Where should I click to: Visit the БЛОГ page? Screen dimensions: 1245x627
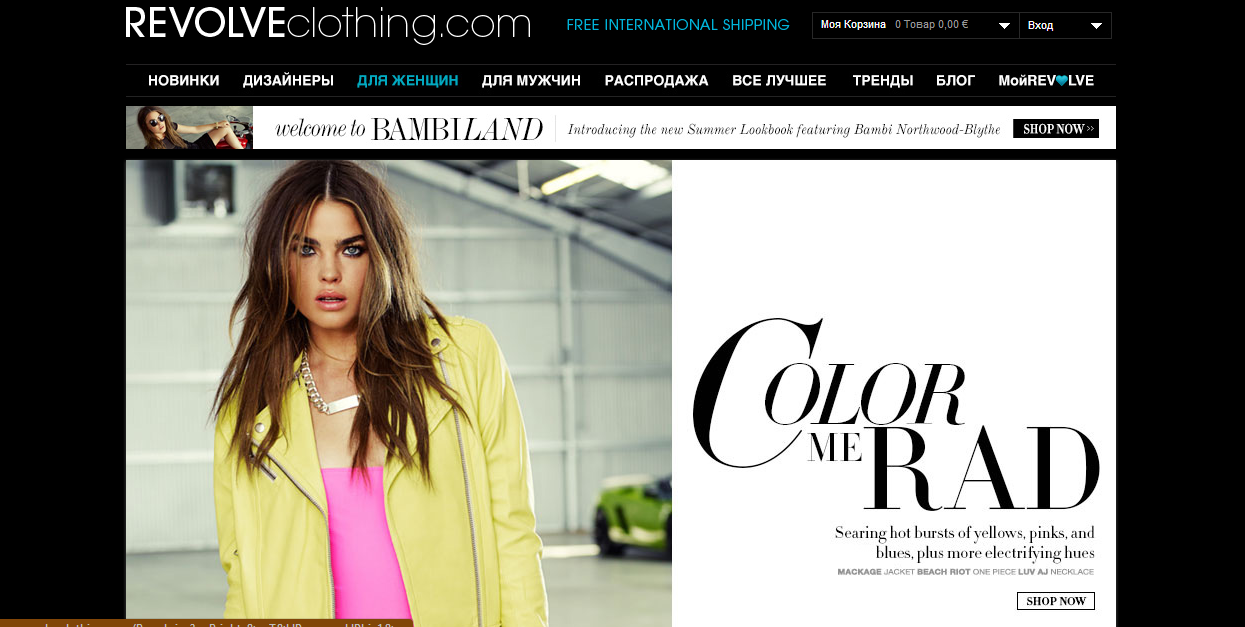(955, 81)
